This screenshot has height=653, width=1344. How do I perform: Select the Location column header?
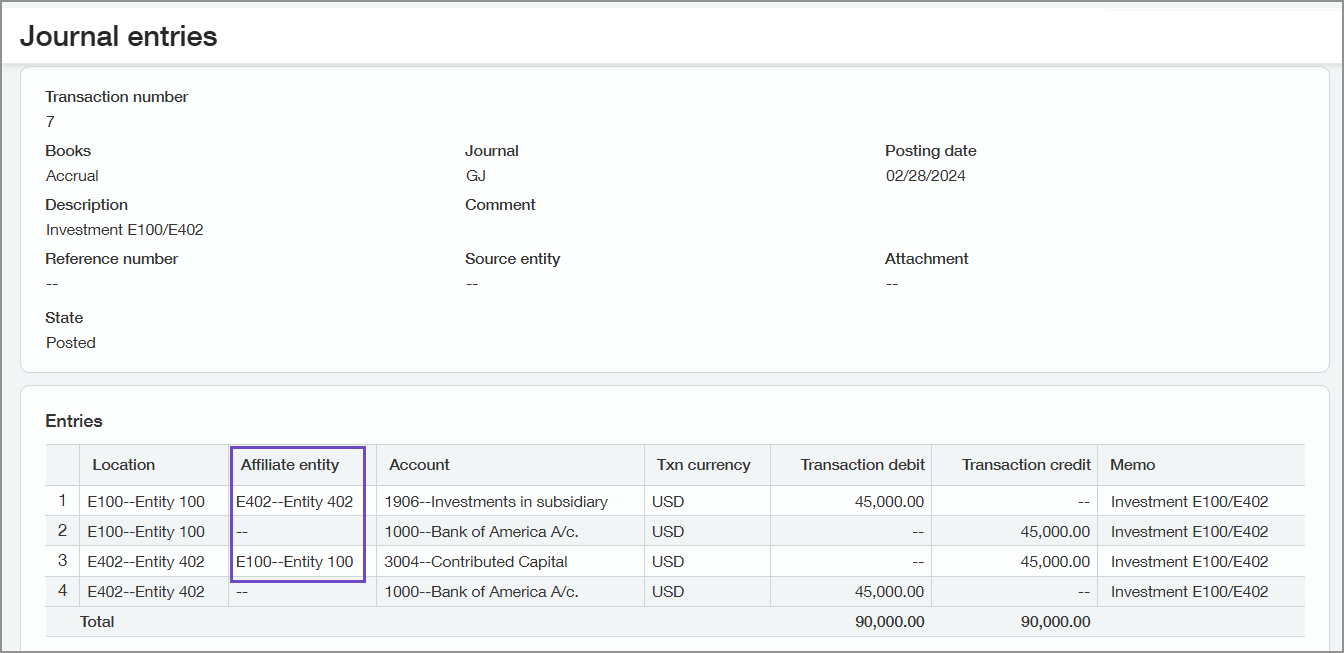124,464
